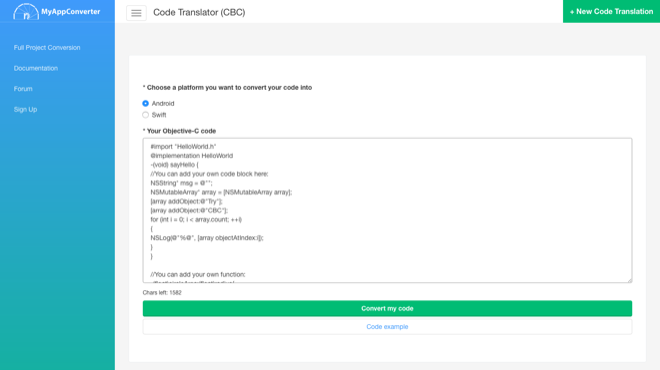The height and width of the screenshot is (370, 660).
Task: Click the textarea resize handle corner
Action: pos(629,280)
